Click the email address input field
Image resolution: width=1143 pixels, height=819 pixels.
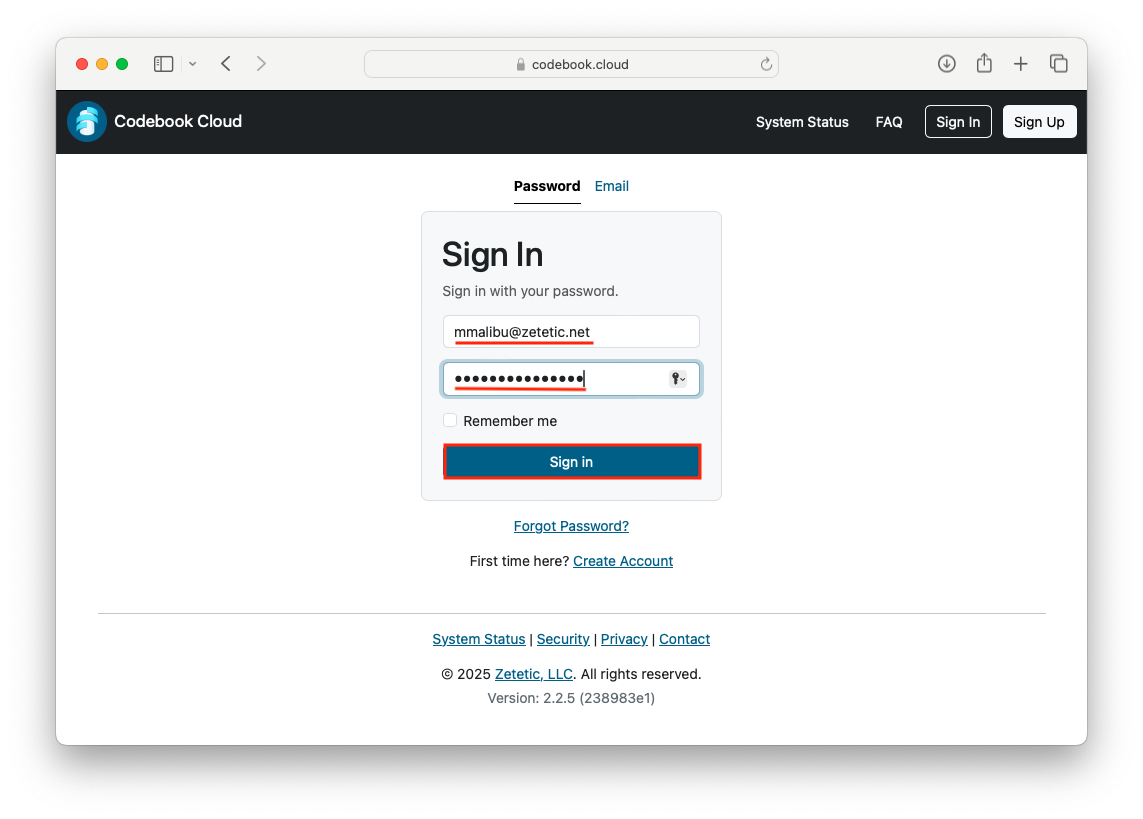(x=571, y=331)
